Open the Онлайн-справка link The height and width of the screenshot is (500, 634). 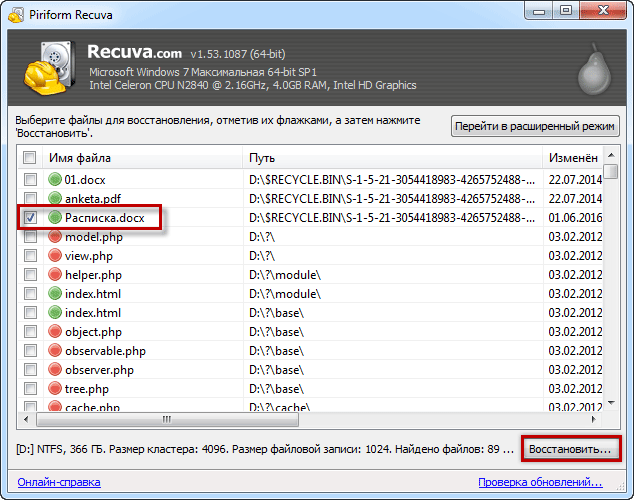58,482
